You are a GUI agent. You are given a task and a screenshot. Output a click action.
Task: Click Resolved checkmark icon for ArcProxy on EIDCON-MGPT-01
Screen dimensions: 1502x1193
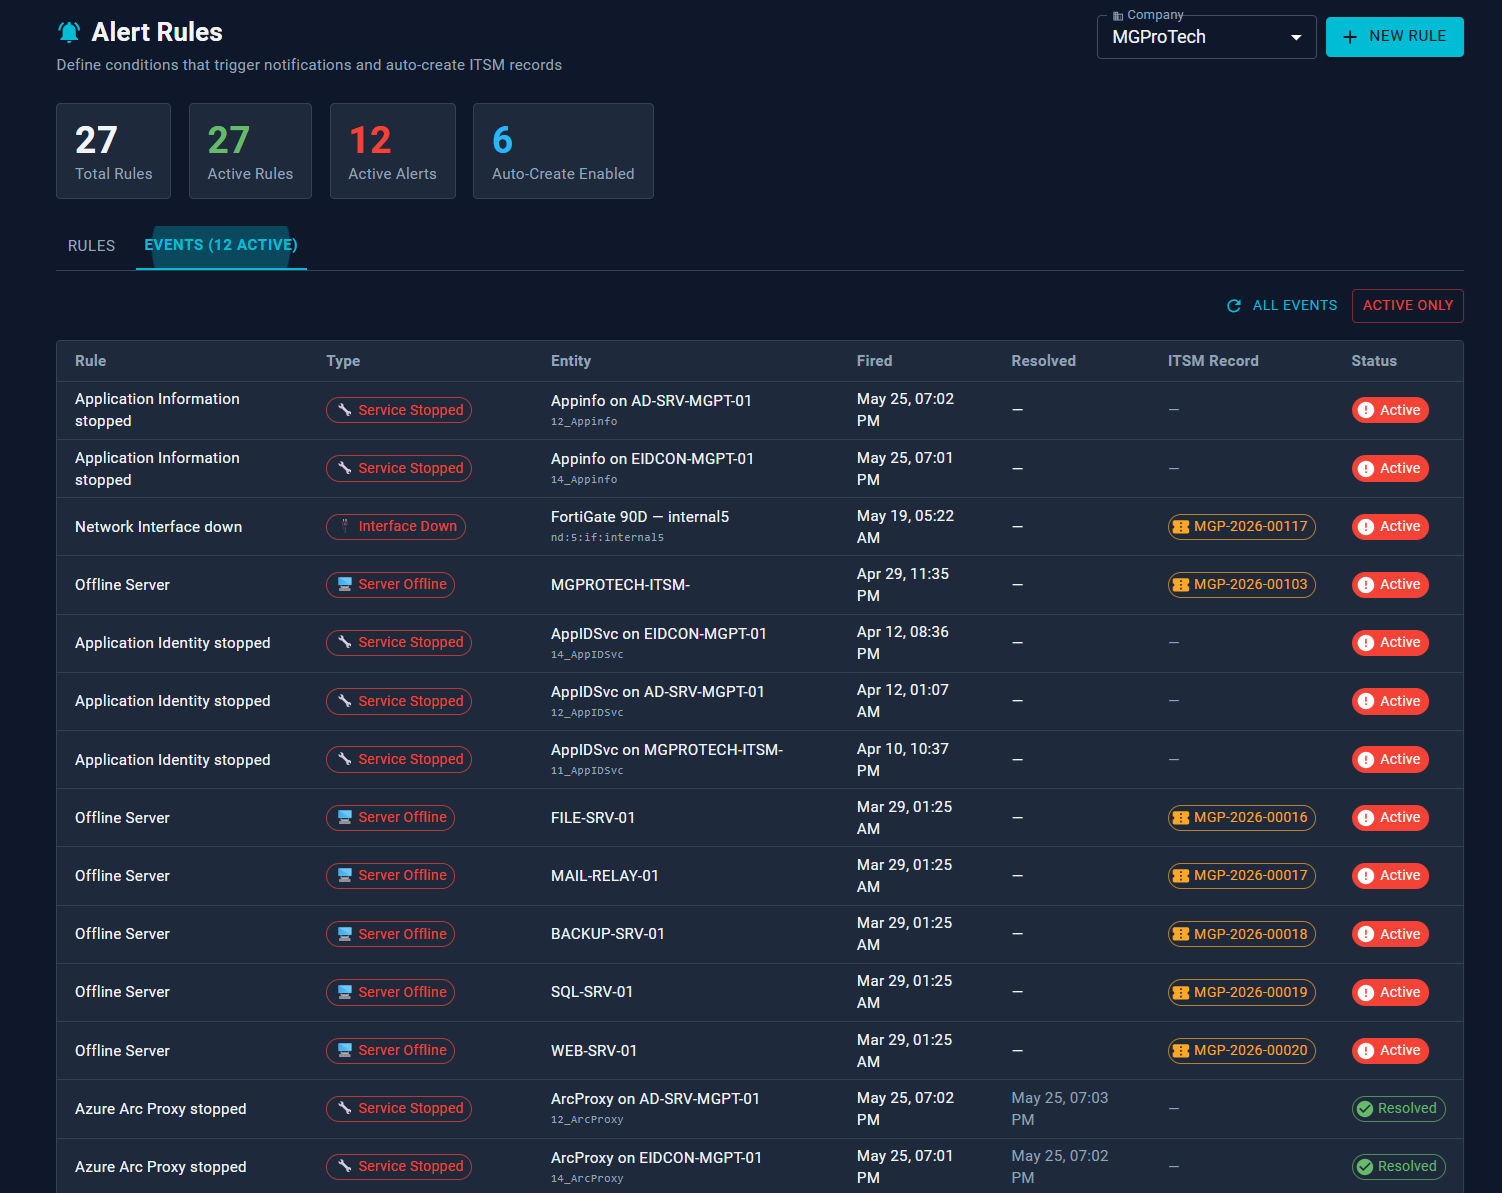(x=1364, y=1167)
